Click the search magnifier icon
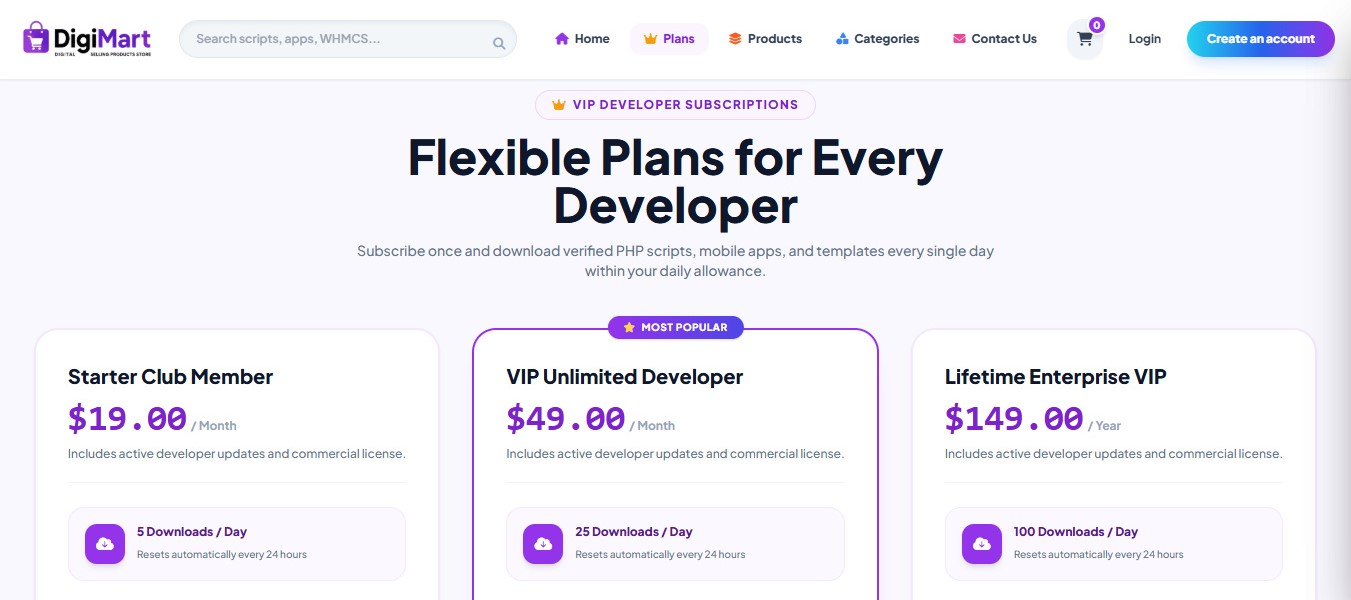The image size is (1351, 600). [x=499, y=43]
